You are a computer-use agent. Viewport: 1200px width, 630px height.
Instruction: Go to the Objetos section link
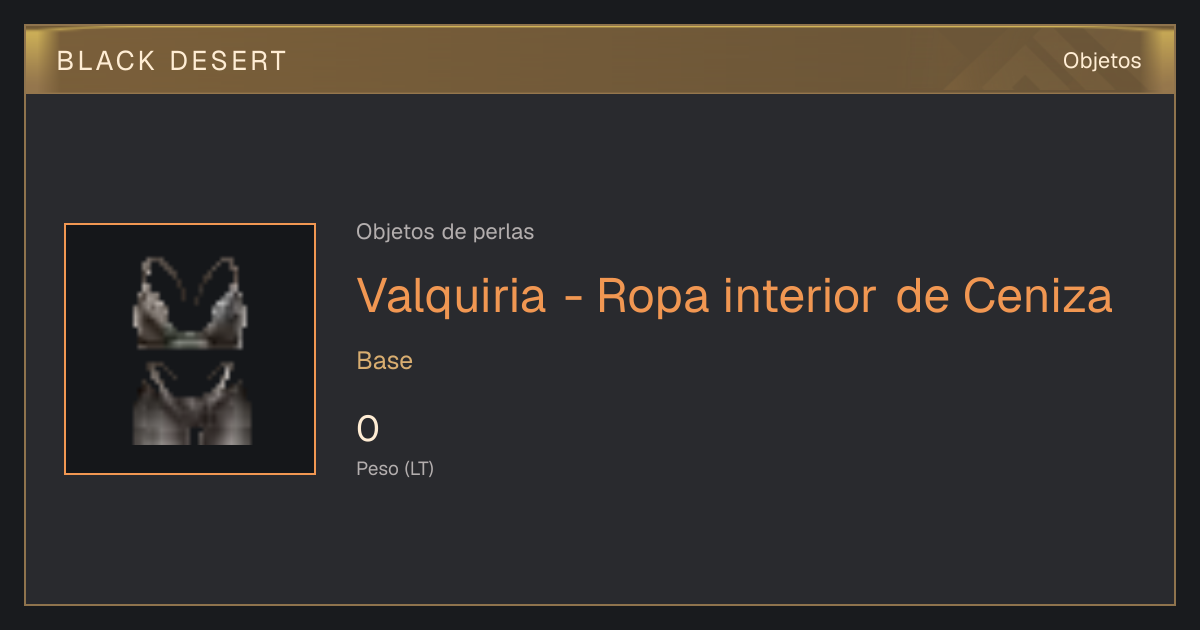(1102, 60)
